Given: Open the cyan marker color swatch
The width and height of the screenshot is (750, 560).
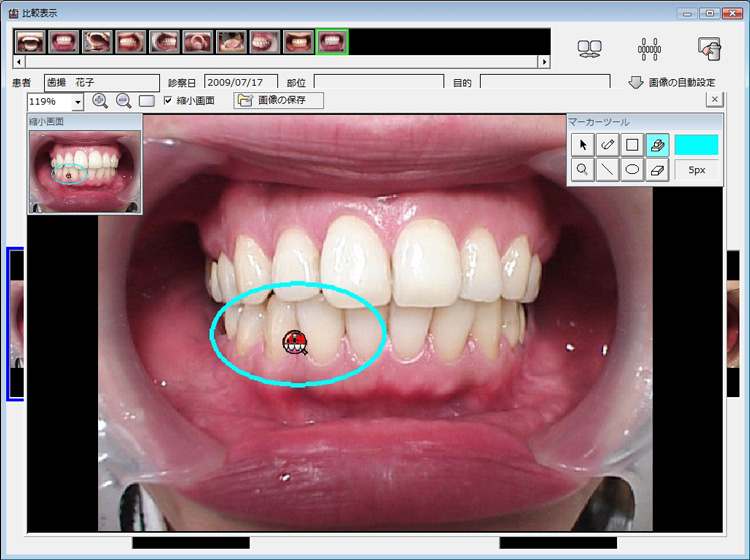Looking at the screenshot, I should click(696, 145).
